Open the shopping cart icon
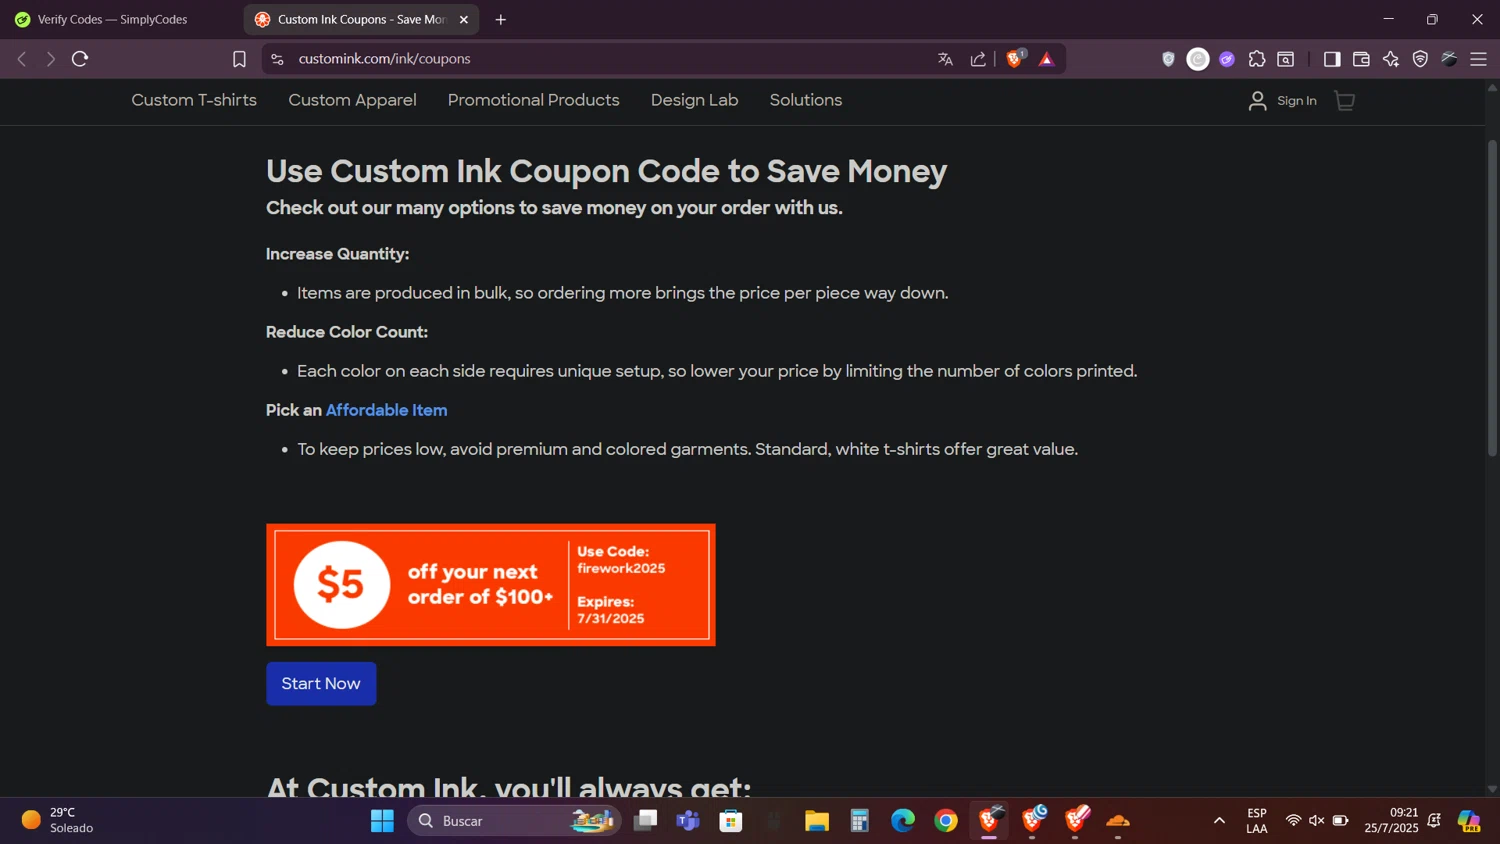 click(x=1345, y=101)
